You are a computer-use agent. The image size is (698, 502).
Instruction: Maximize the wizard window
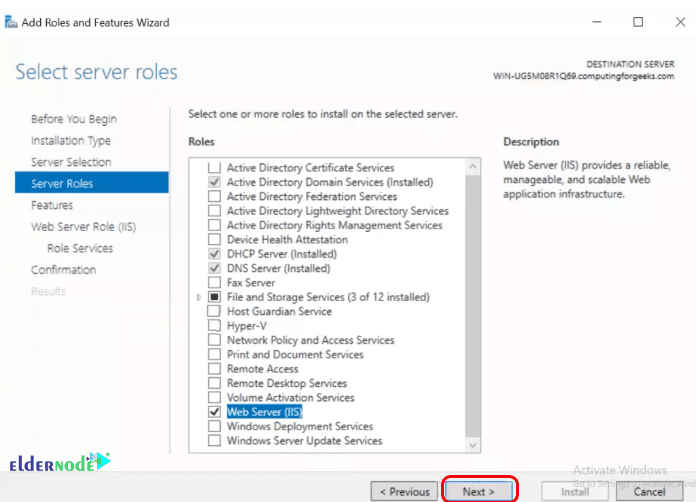pos(638,22)
